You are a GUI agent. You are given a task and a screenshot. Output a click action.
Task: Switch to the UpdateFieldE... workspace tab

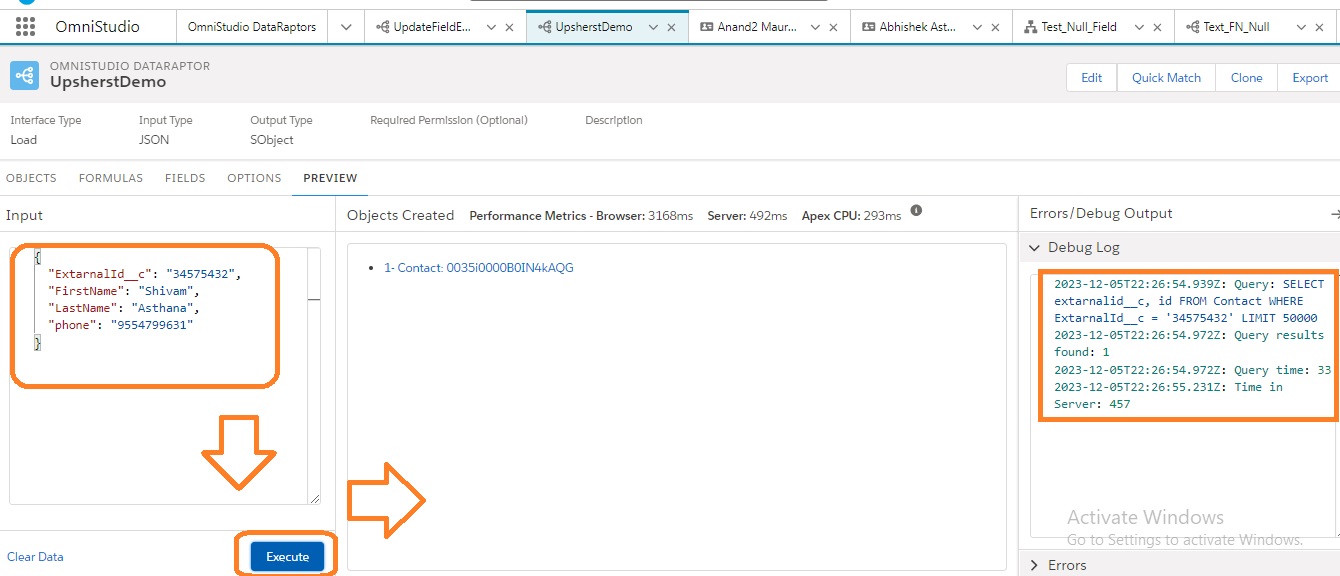pos(431,27)
